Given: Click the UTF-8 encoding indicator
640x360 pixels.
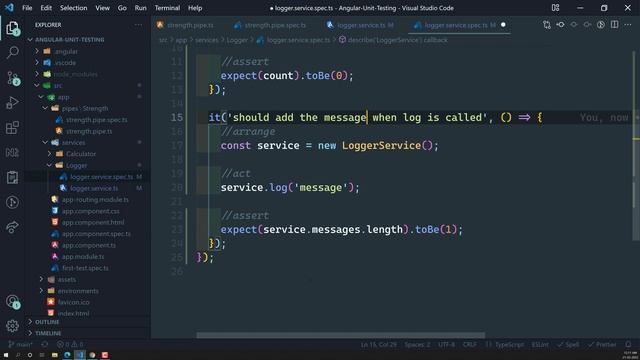Looking at the screenshot, I should 446,344.
